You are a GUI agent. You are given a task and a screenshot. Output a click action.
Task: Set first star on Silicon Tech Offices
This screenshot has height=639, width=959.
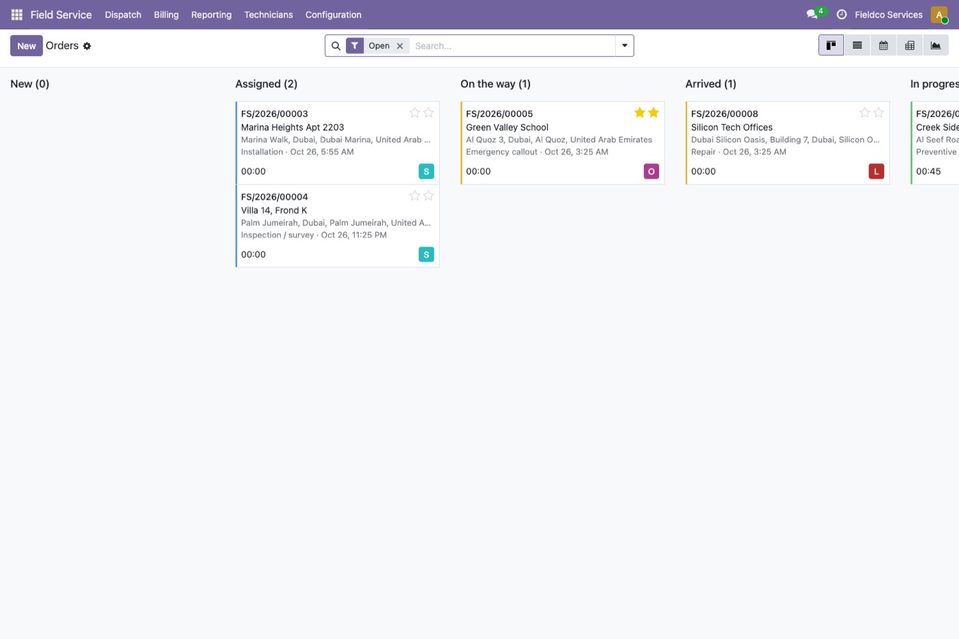click(865, 113)
